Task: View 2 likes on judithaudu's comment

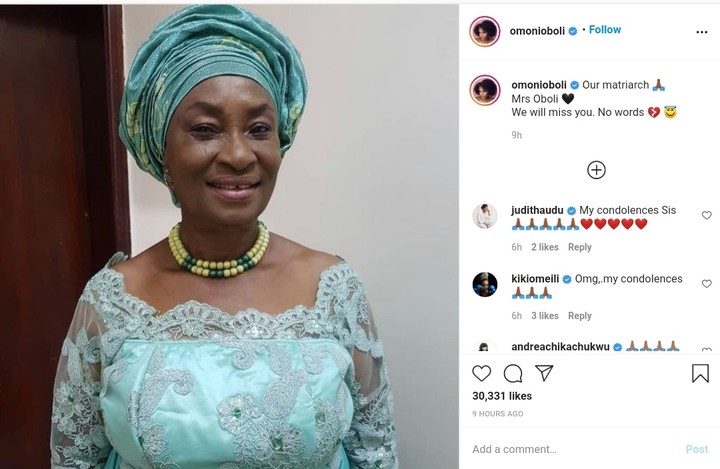Action: pyautogui.click(x=545, y=247)
